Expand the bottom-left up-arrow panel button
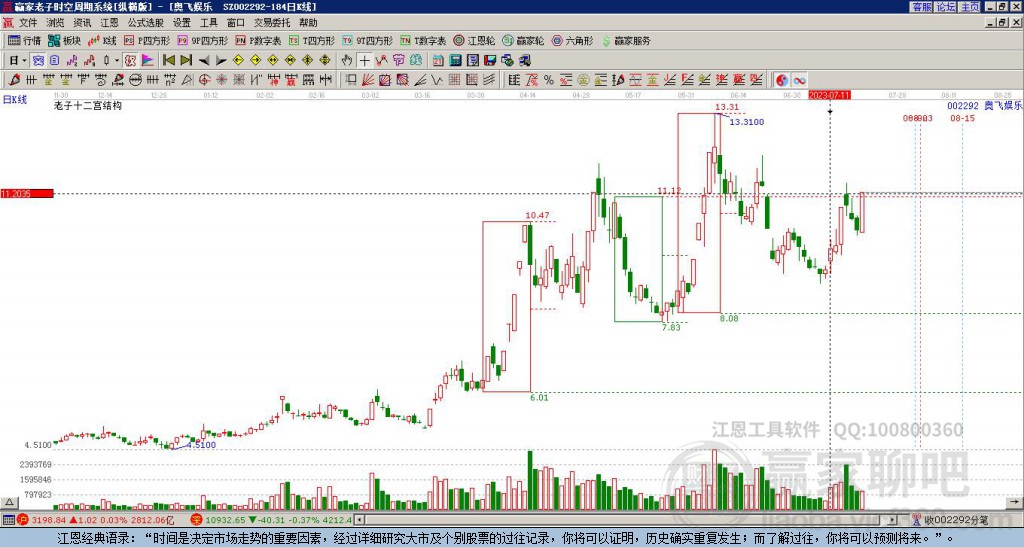1024x548 pixels. click(8, 502)
